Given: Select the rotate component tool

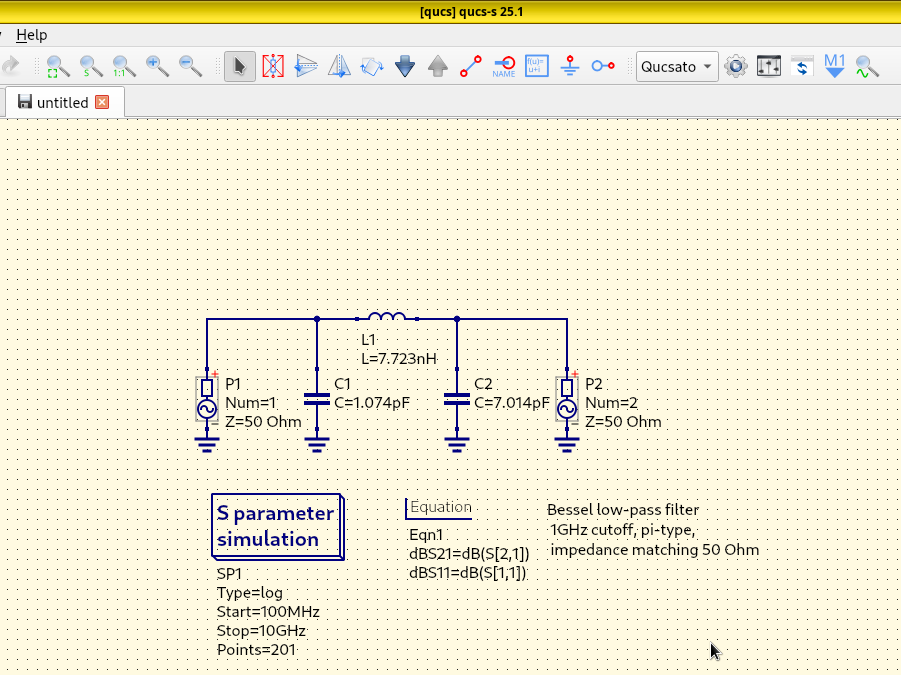Looking at the screenshot, I should [x=371, y=66].
